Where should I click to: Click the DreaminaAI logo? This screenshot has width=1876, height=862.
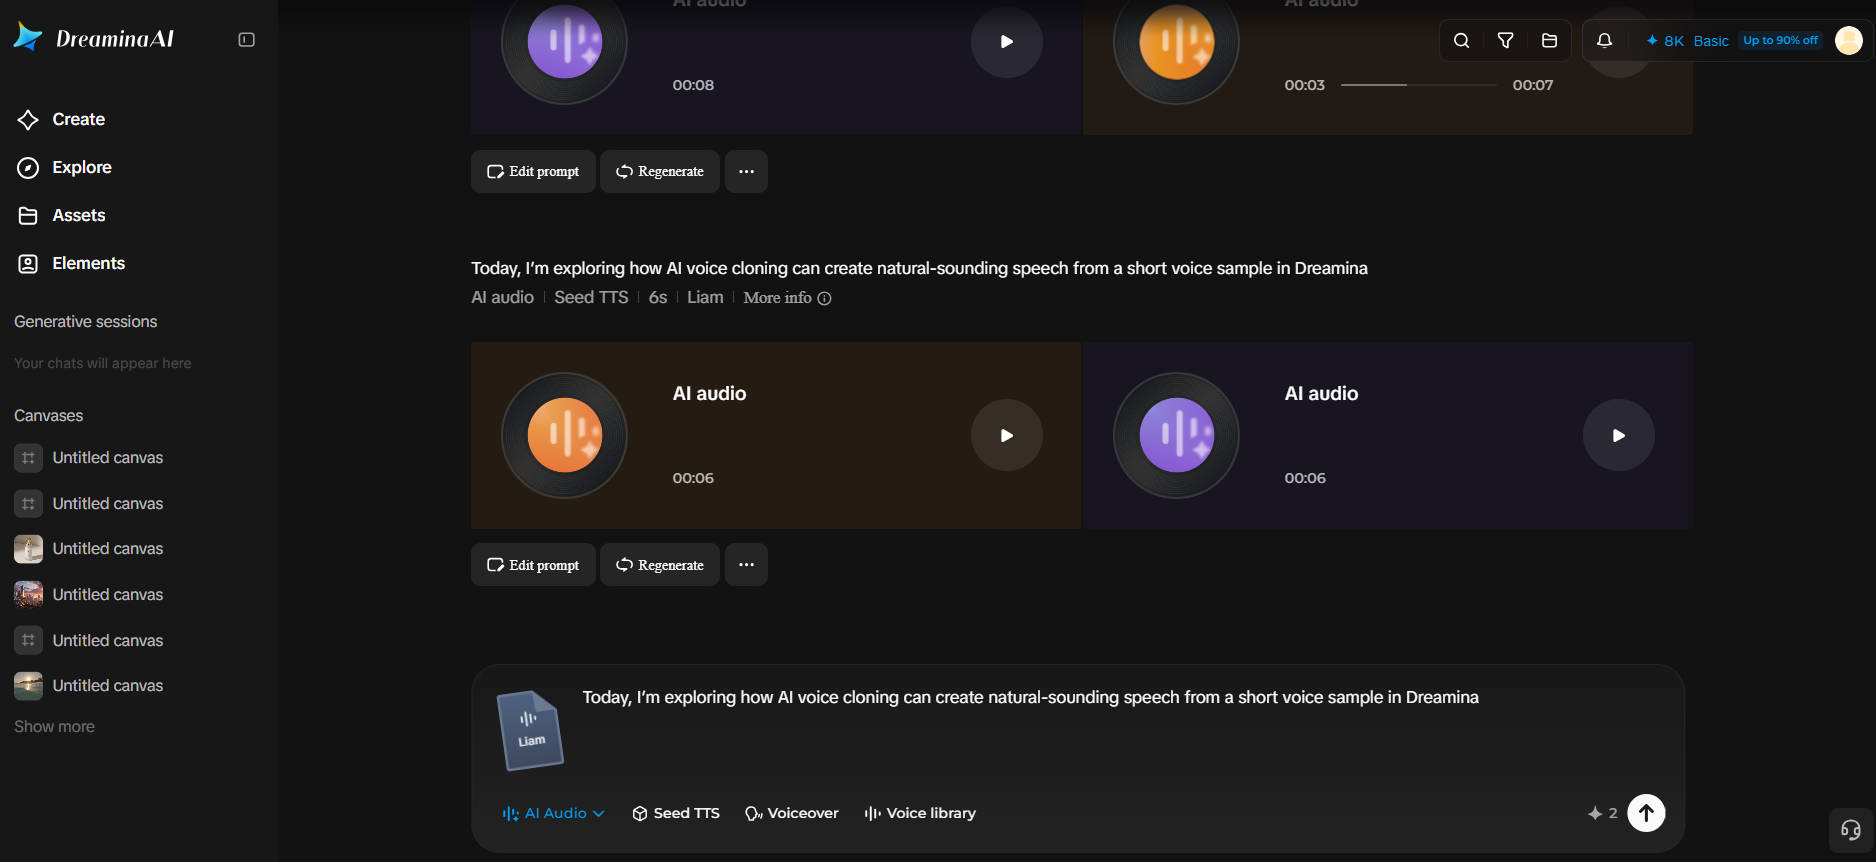pyautogui.click(x=94, y=38)
